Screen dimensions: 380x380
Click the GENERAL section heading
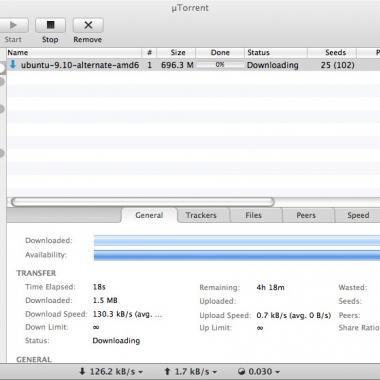(x=34, y=359)
